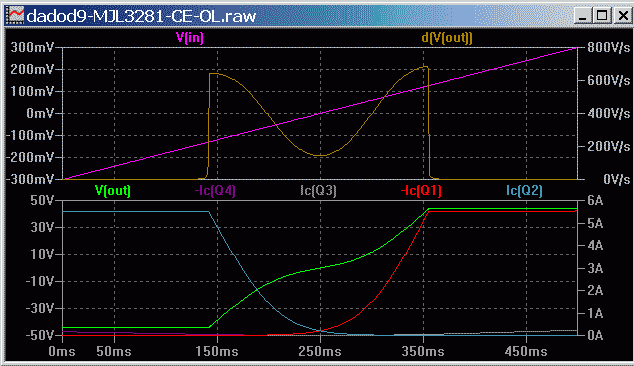Click the 350ms time axis label
Image resolution: width=634 pixels, height=366 pixels.
coord(423,351)
